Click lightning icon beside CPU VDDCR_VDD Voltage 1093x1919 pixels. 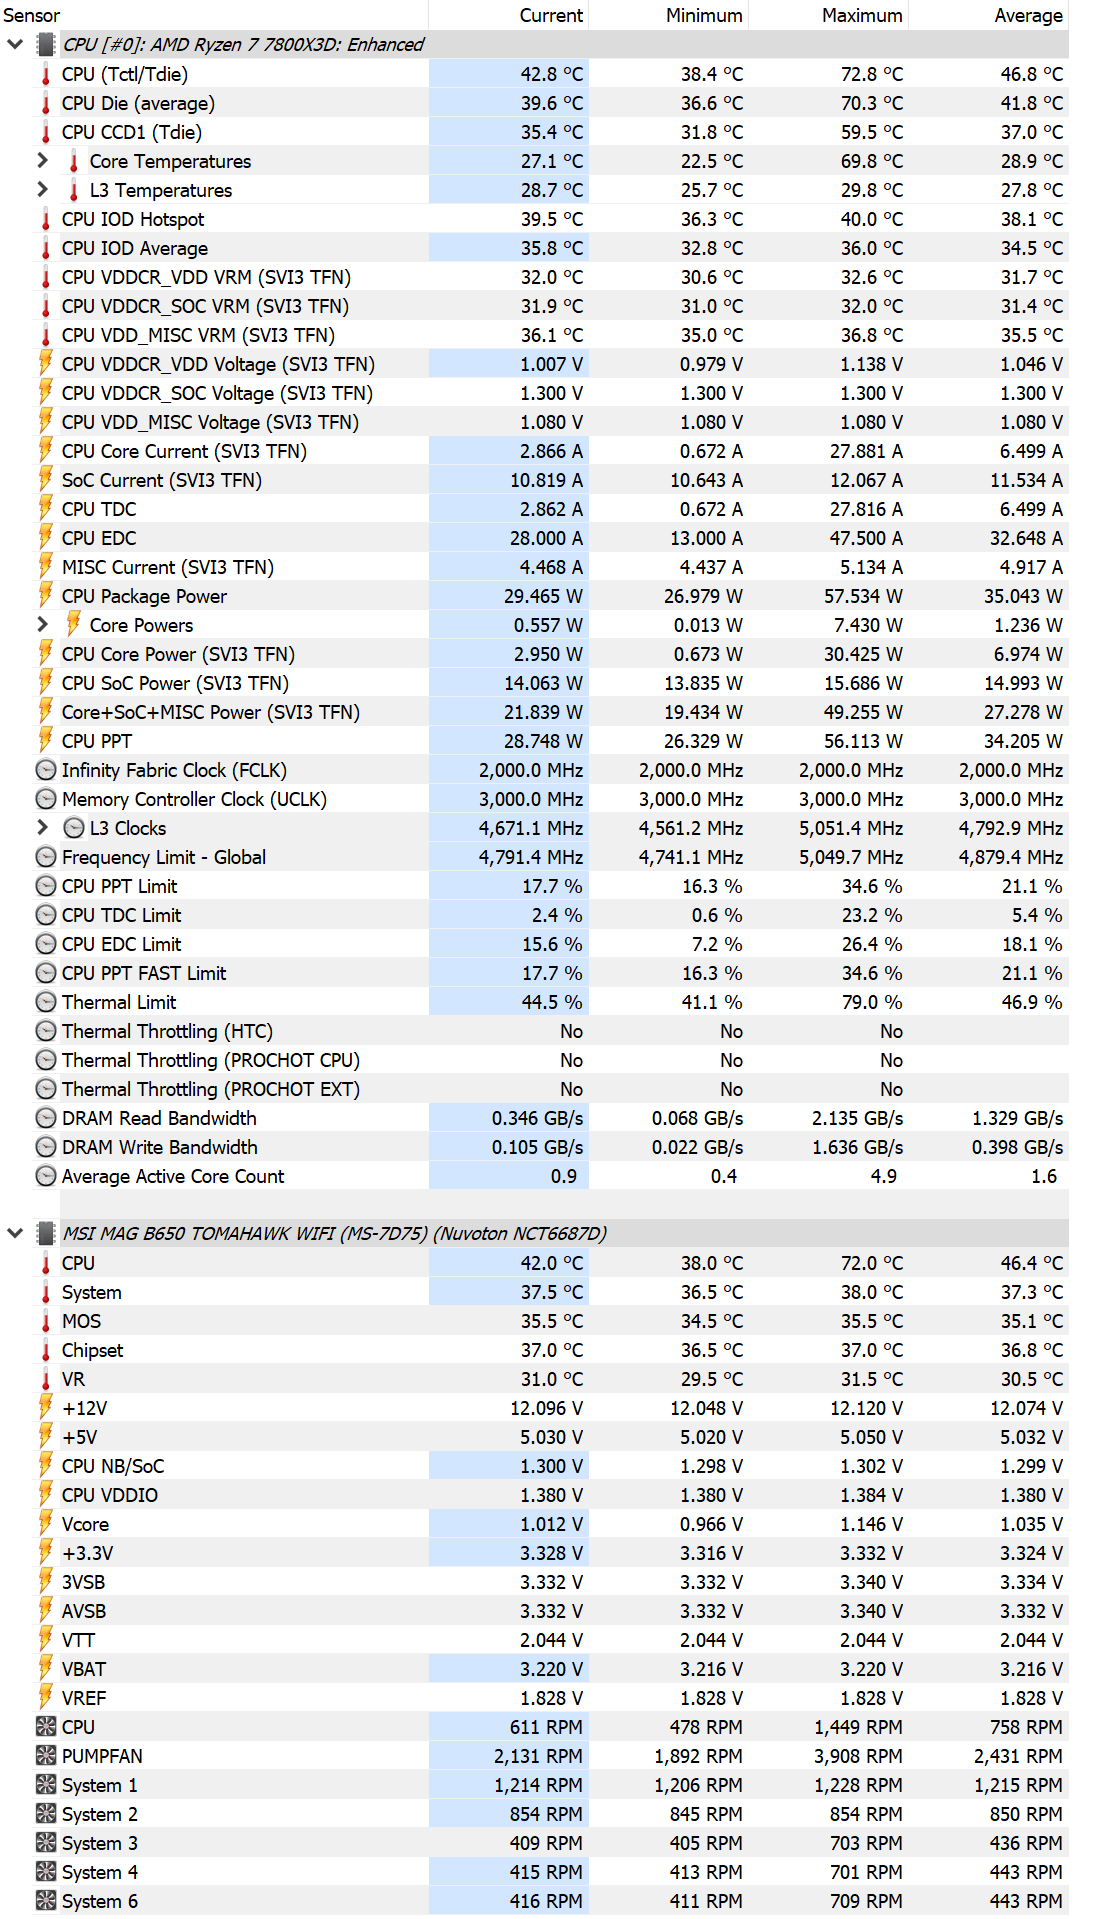pyautogui.click(x=46, y=363)
